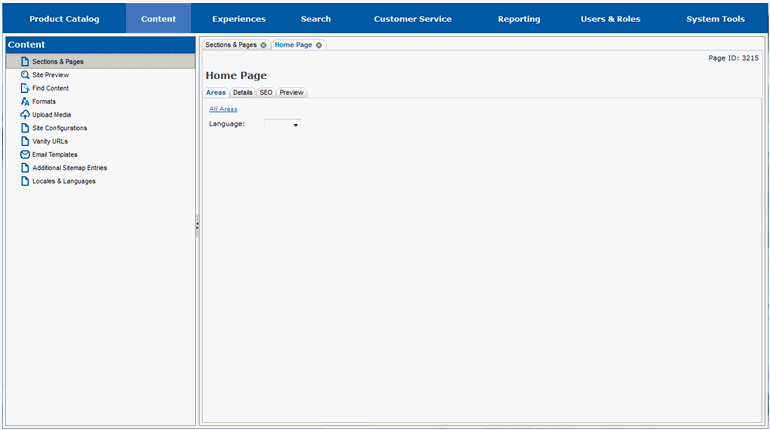Image resolution: width=770 pixels, height=430 pixels.
Task: Open the Reporting menu
Action: click(519, 19)
